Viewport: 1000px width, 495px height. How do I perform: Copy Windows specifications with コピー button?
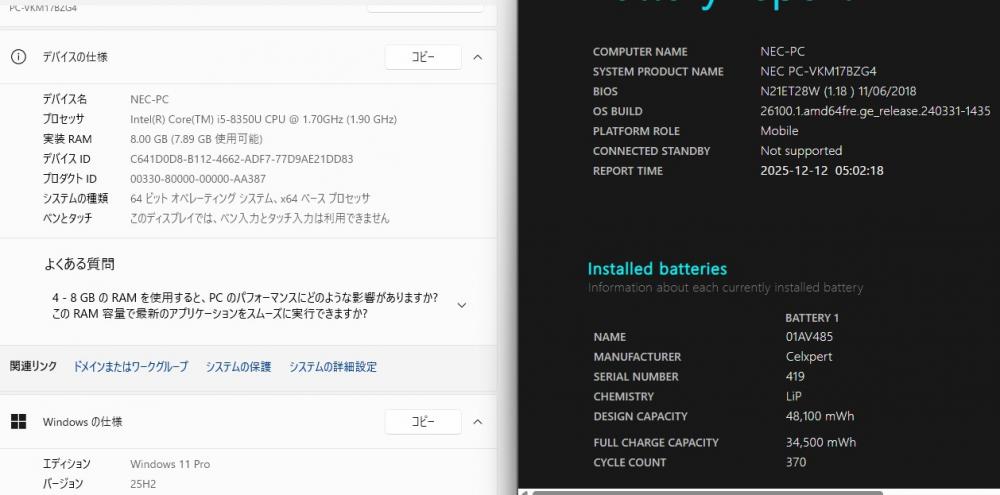click(423, 422)
